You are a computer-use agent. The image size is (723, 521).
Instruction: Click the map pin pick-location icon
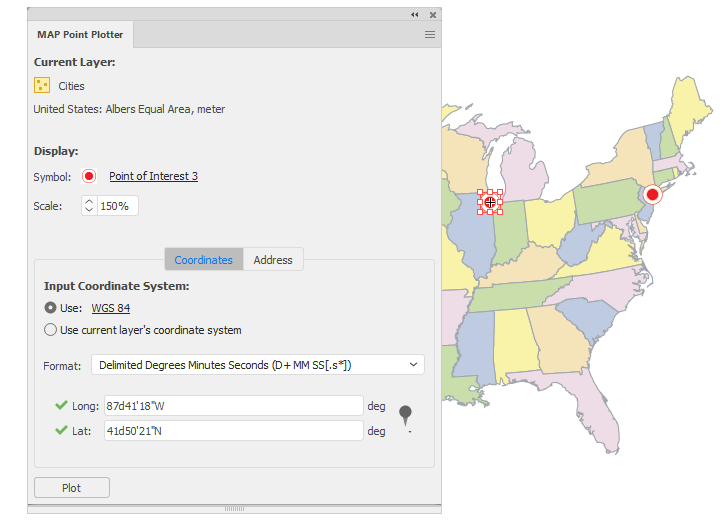405,416
